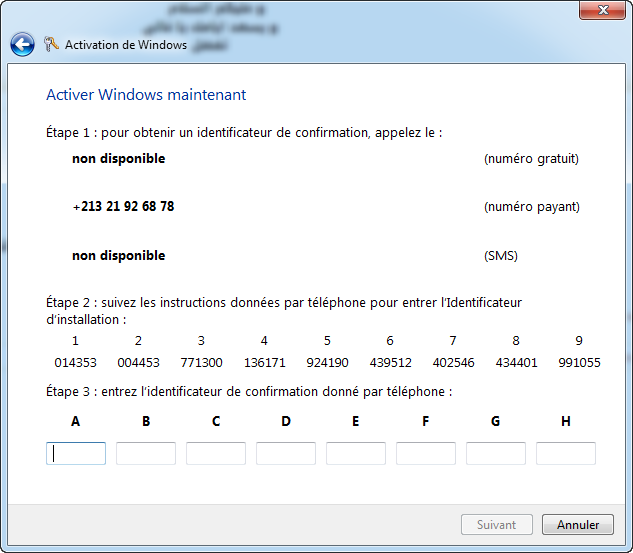Go back using the blue arrow button
The height and width of the screenshot is (553, 633).
pyautogui.click(x=22, y=44)
